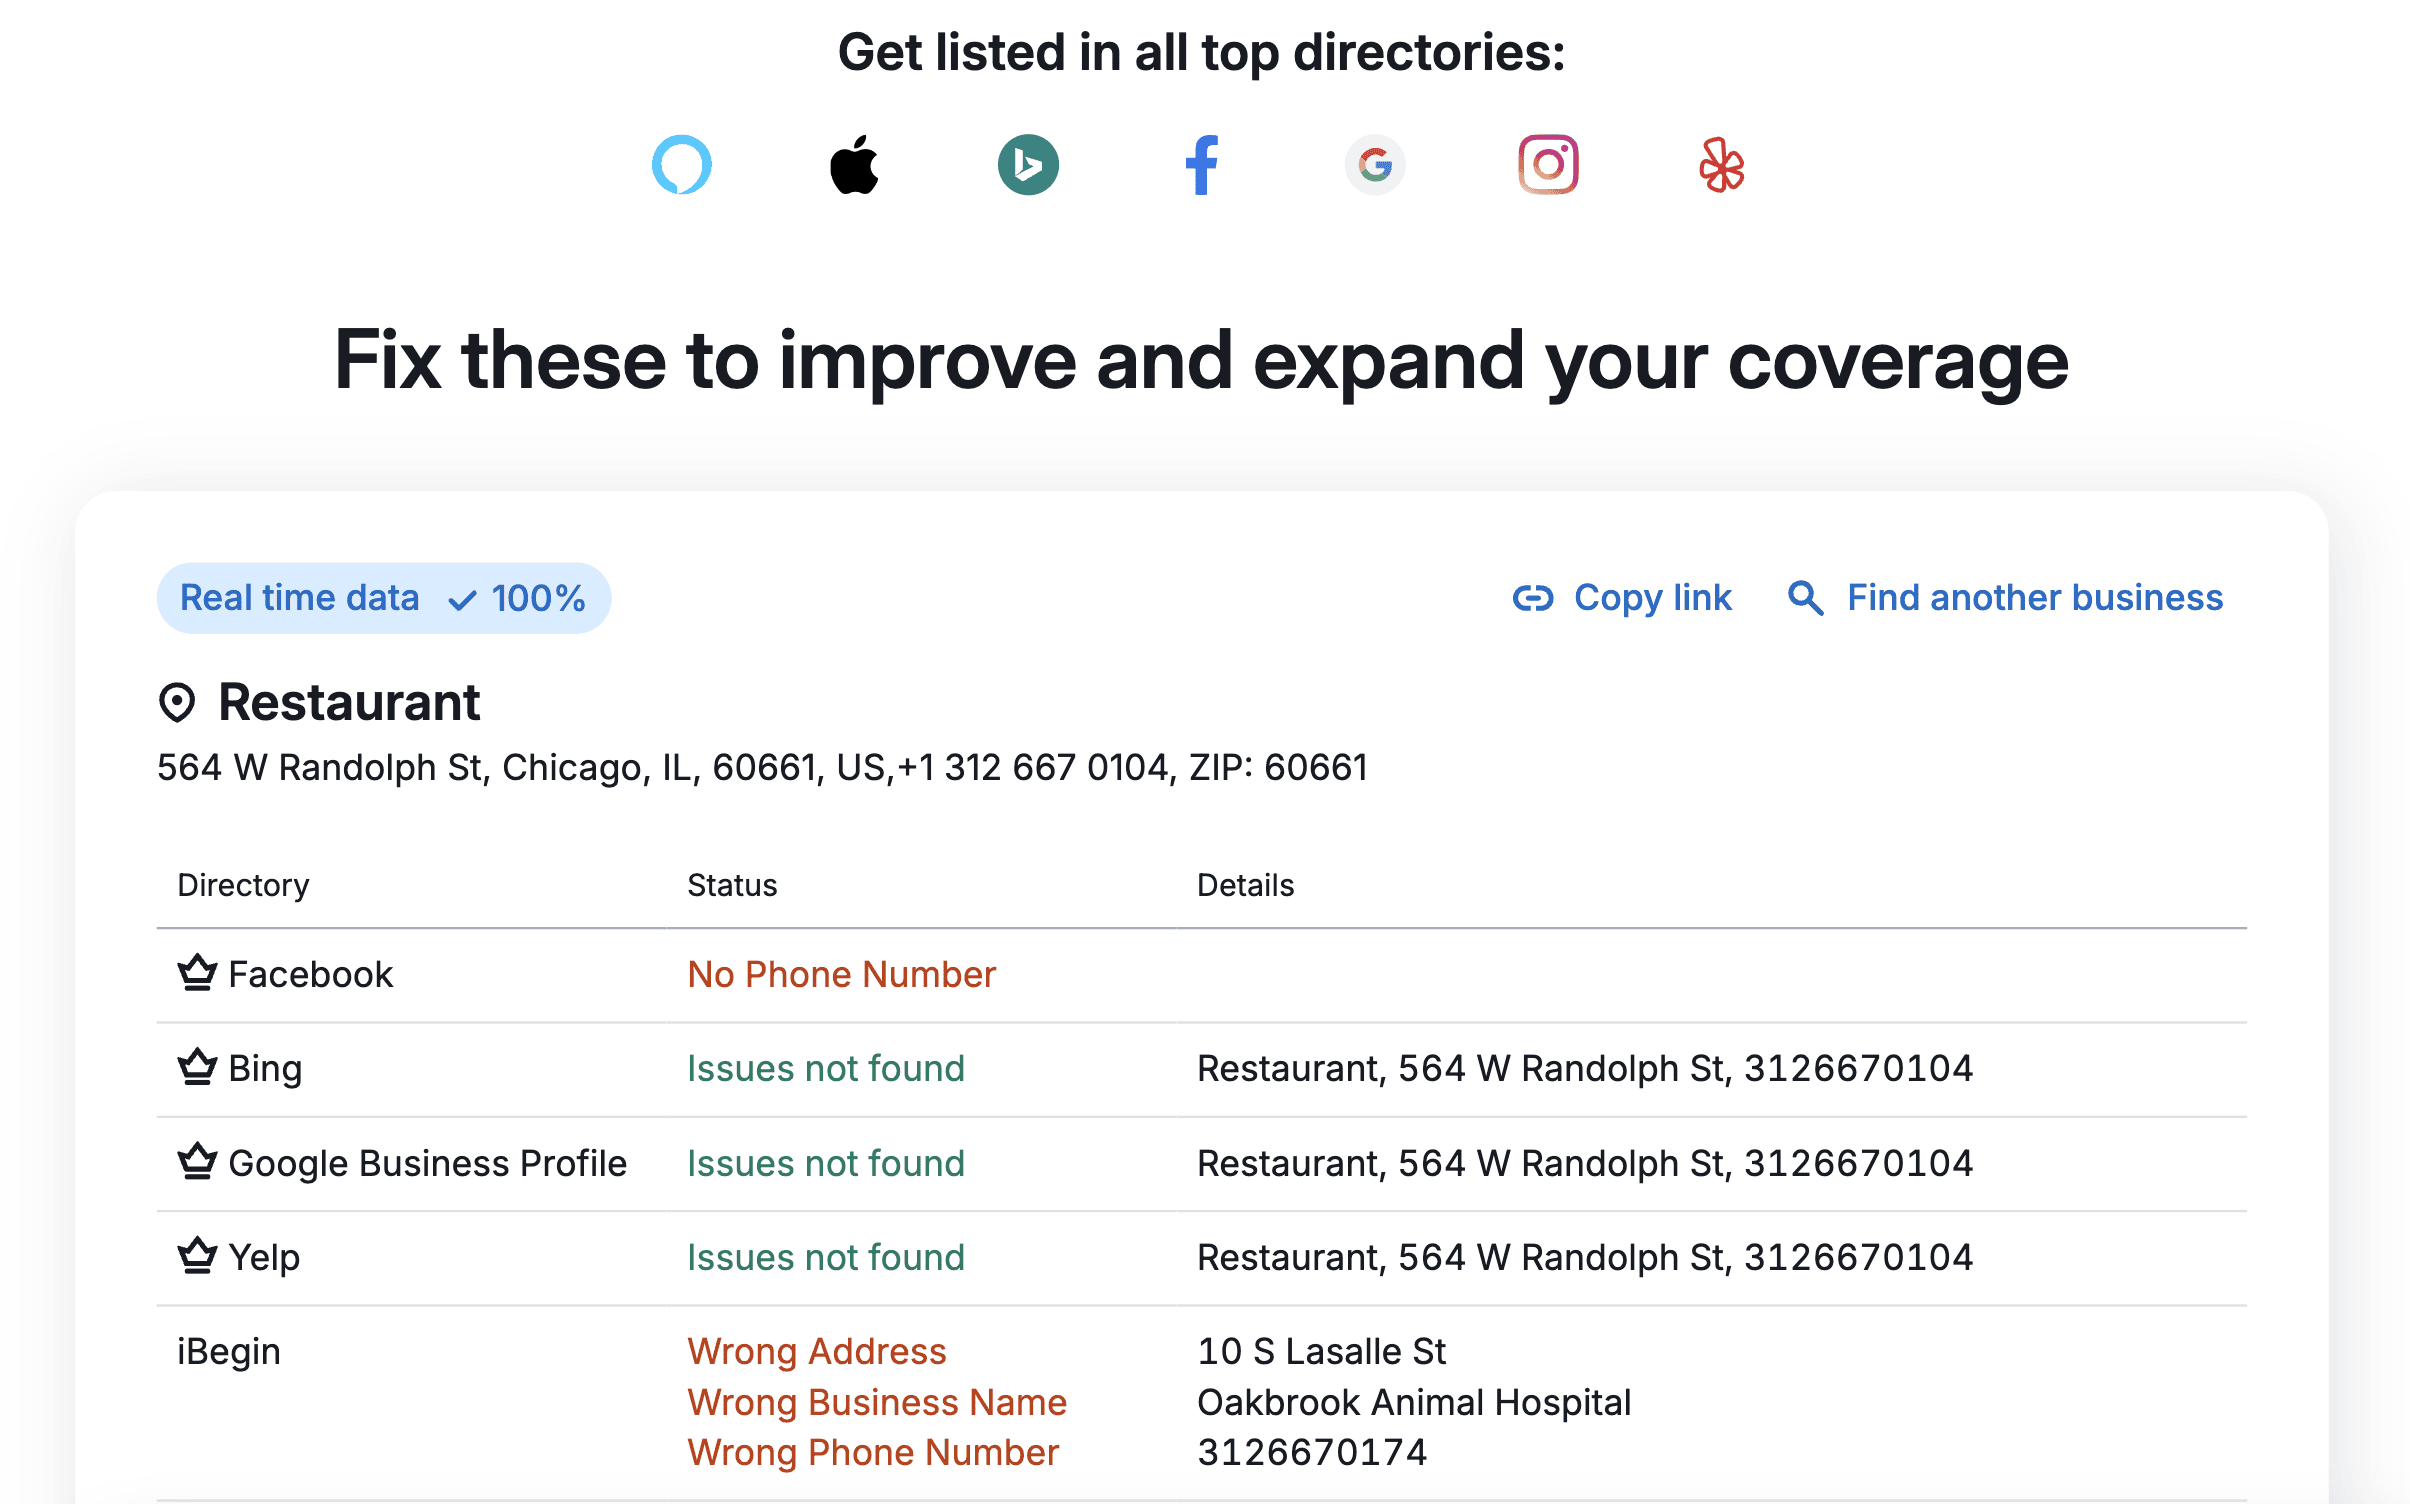Select the Status column header

click(x=731, y=884)
